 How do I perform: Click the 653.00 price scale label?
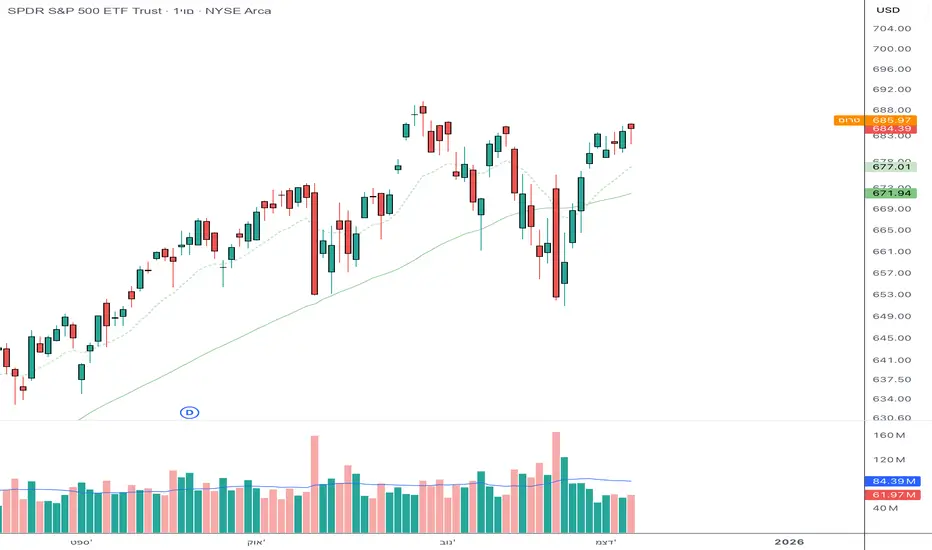(x=890, y=295)
